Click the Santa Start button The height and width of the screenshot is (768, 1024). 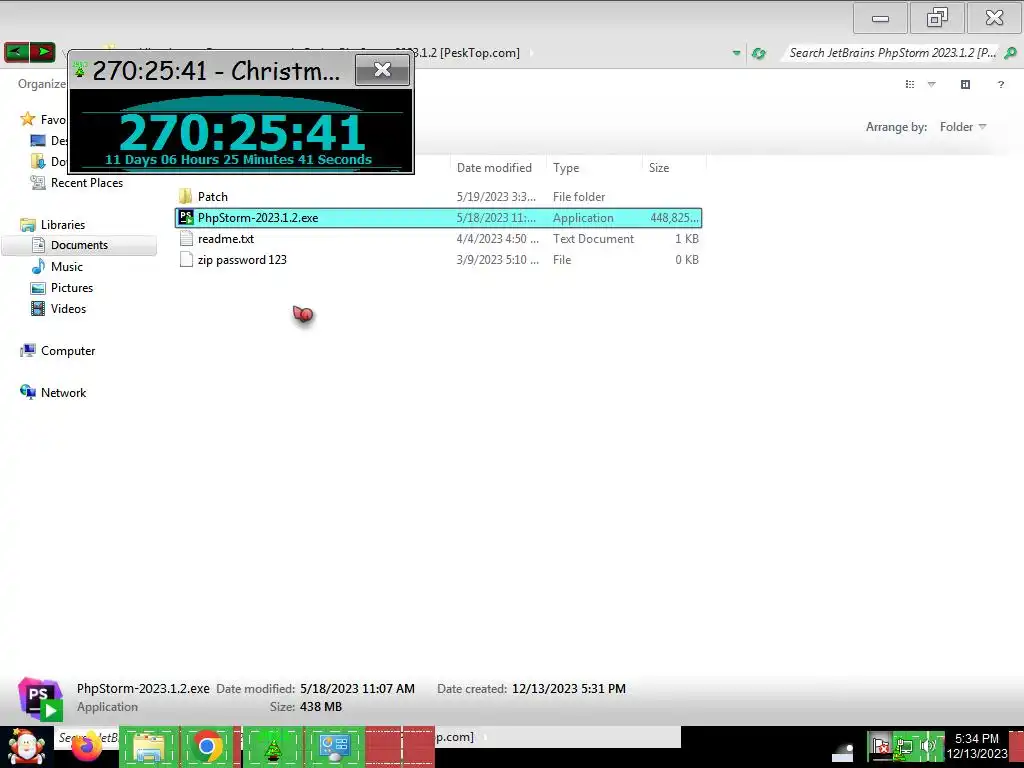coord(27,747)
